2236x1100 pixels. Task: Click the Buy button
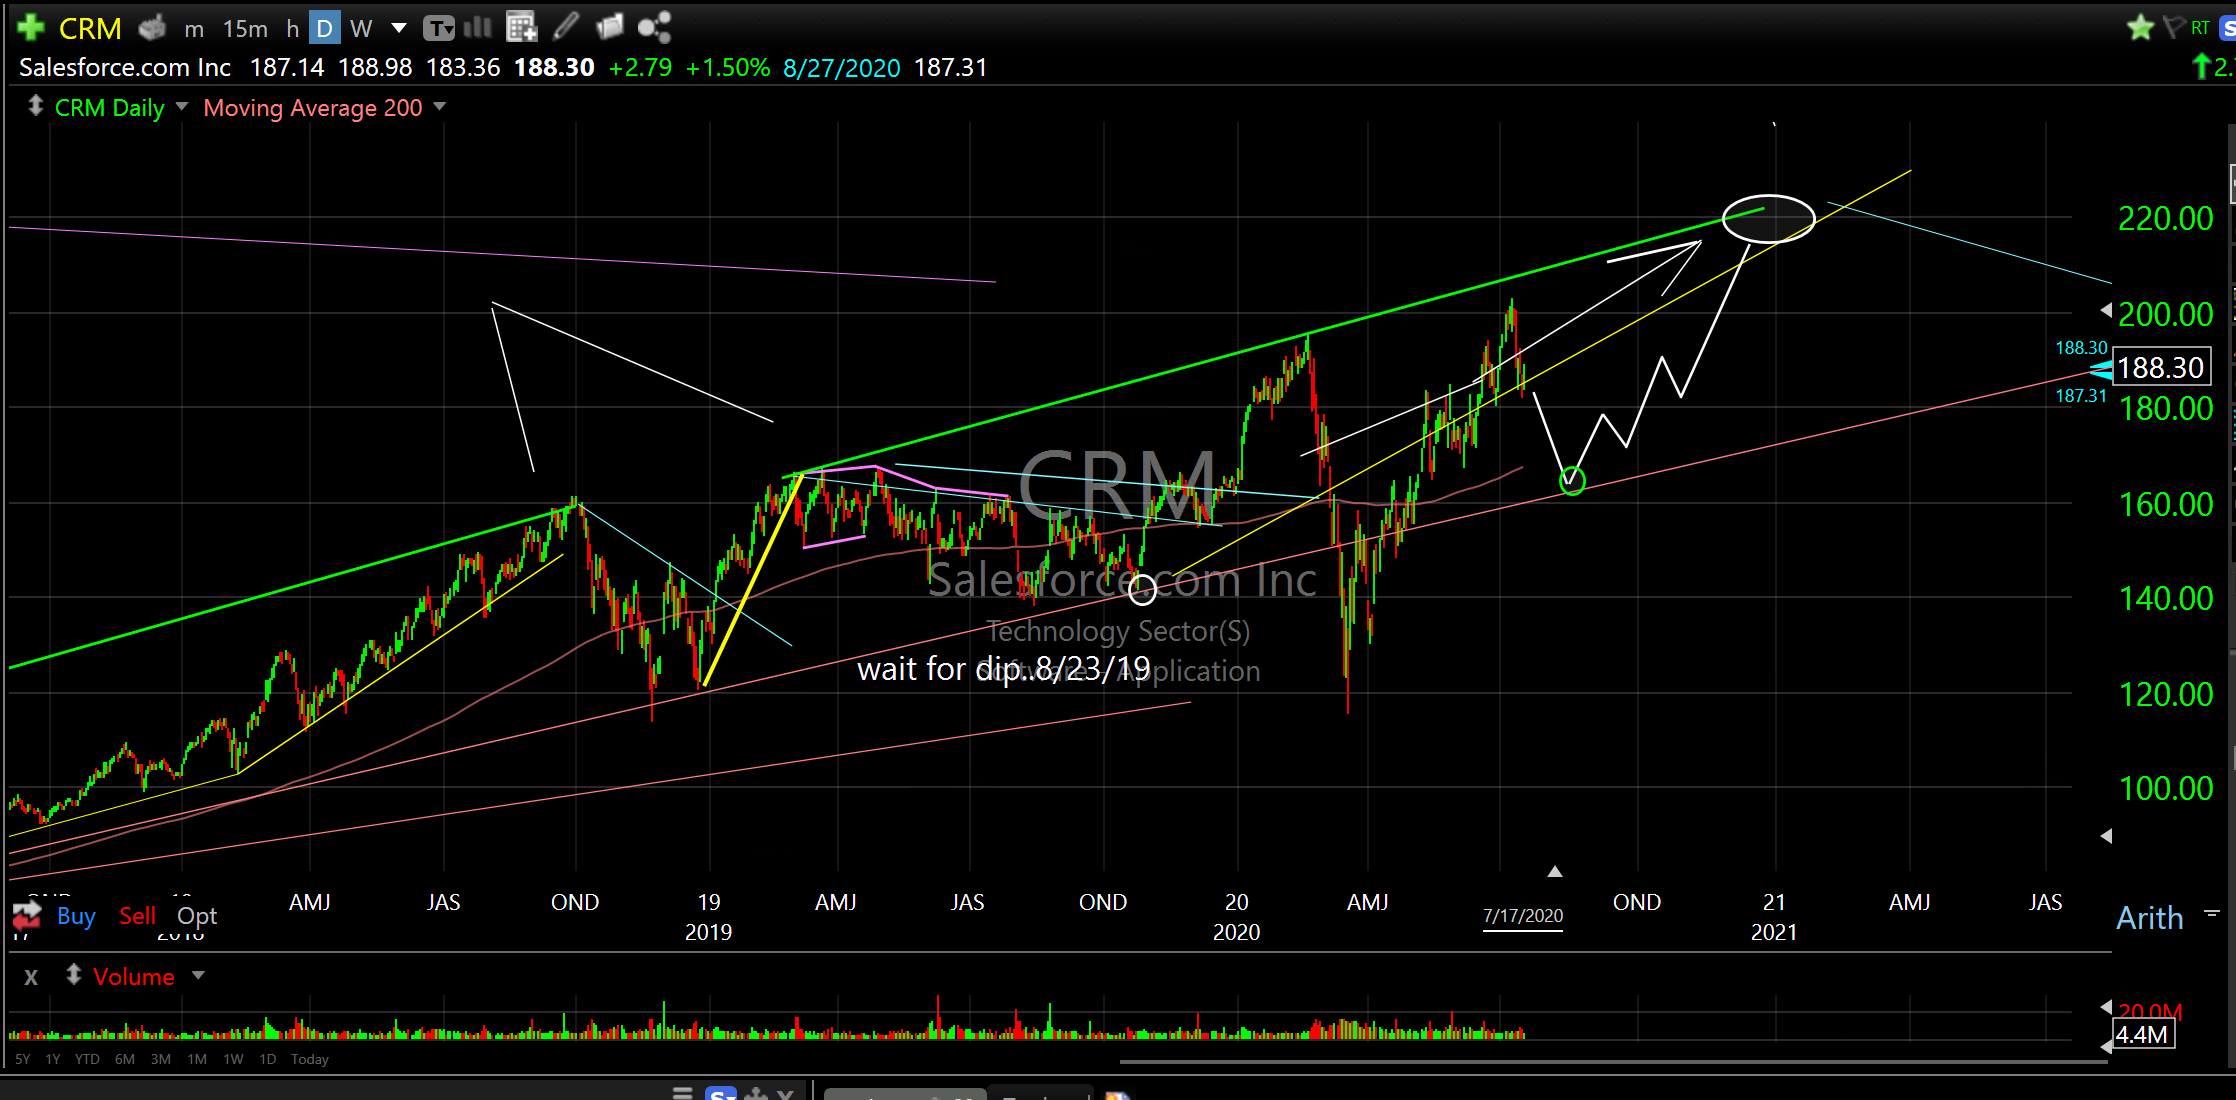pos(76,915)
